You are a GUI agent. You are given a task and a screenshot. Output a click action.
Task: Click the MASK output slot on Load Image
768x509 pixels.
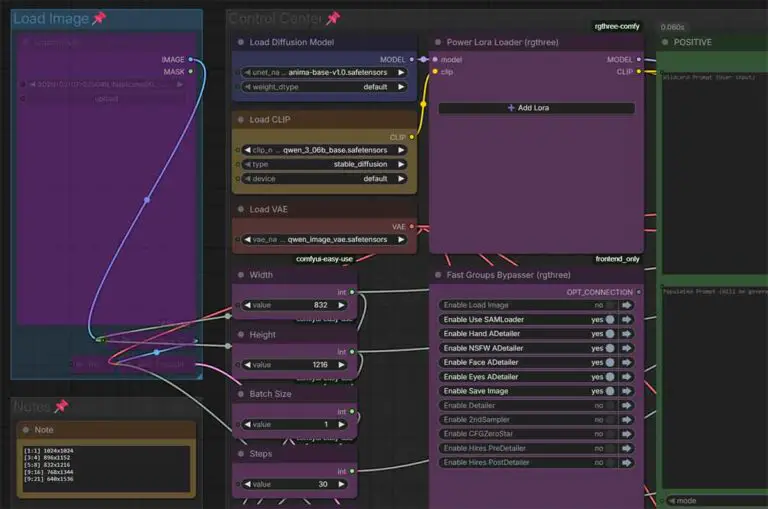[191, 72]
